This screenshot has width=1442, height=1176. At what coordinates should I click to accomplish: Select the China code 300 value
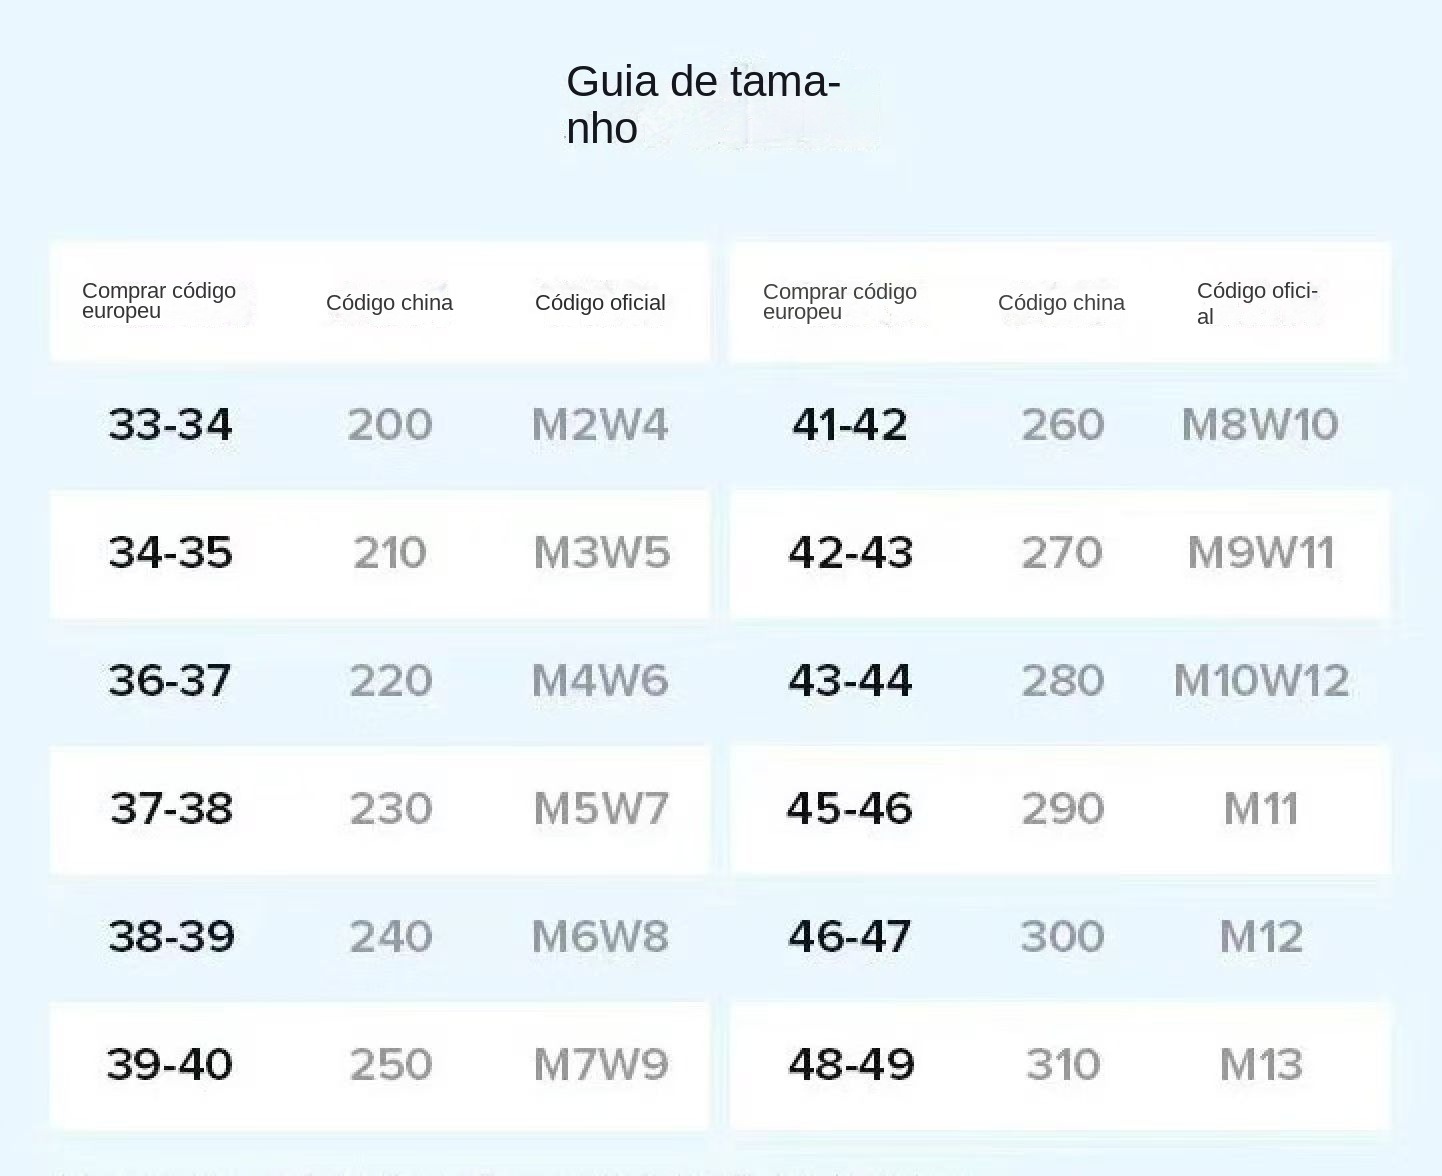point(1062,937)
